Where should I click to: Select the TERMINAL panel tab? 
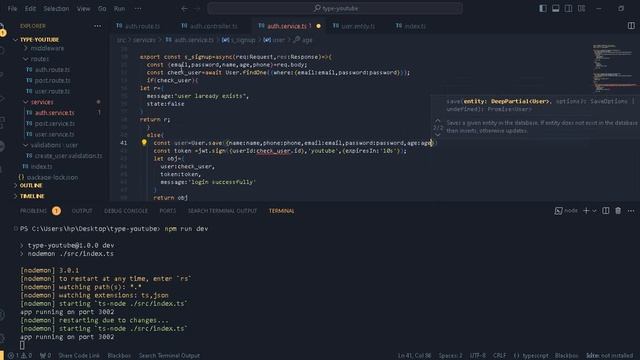(x=281, y=211)
